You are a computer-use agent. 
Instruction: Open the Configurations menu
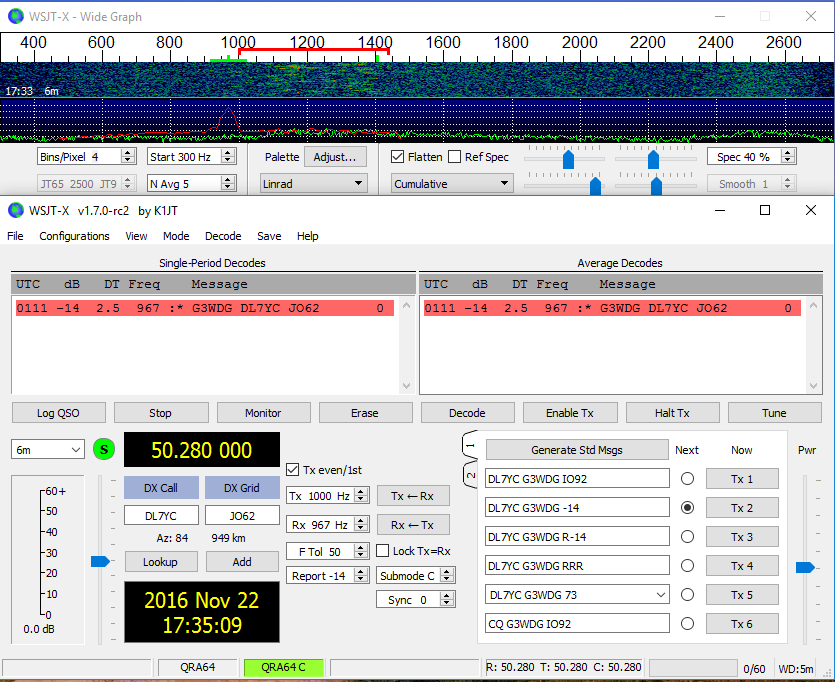click(x=74, y=236)
